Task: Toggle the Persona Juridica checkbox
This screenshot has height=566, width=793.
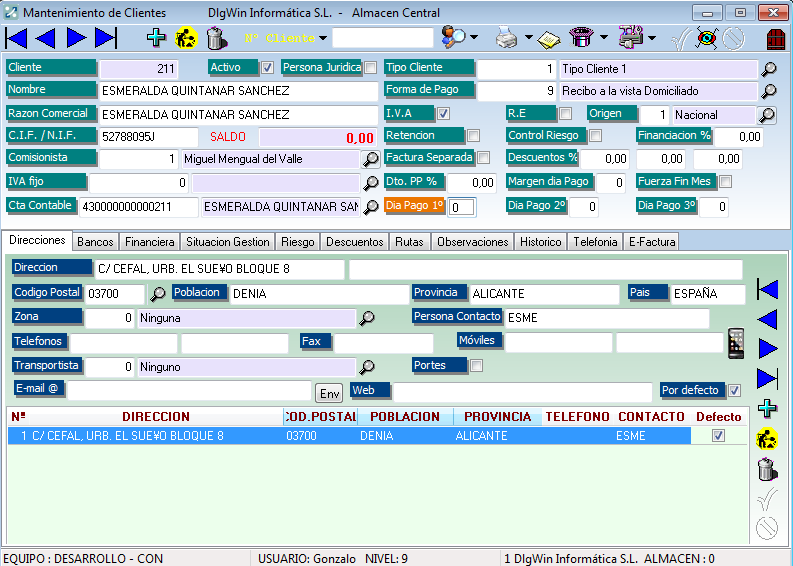Action: pyautogui.click(x=371, y=67)
